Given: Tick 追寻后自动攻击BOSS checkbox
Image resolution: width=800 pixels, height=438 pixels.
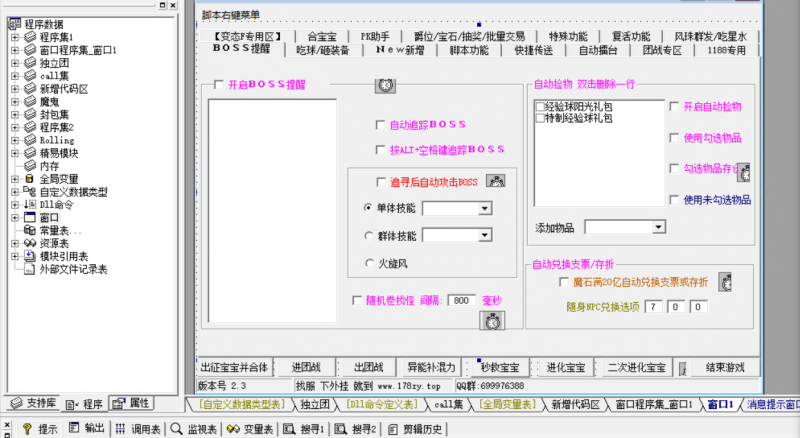Looking at the screenshot, I should coord(381,182).
